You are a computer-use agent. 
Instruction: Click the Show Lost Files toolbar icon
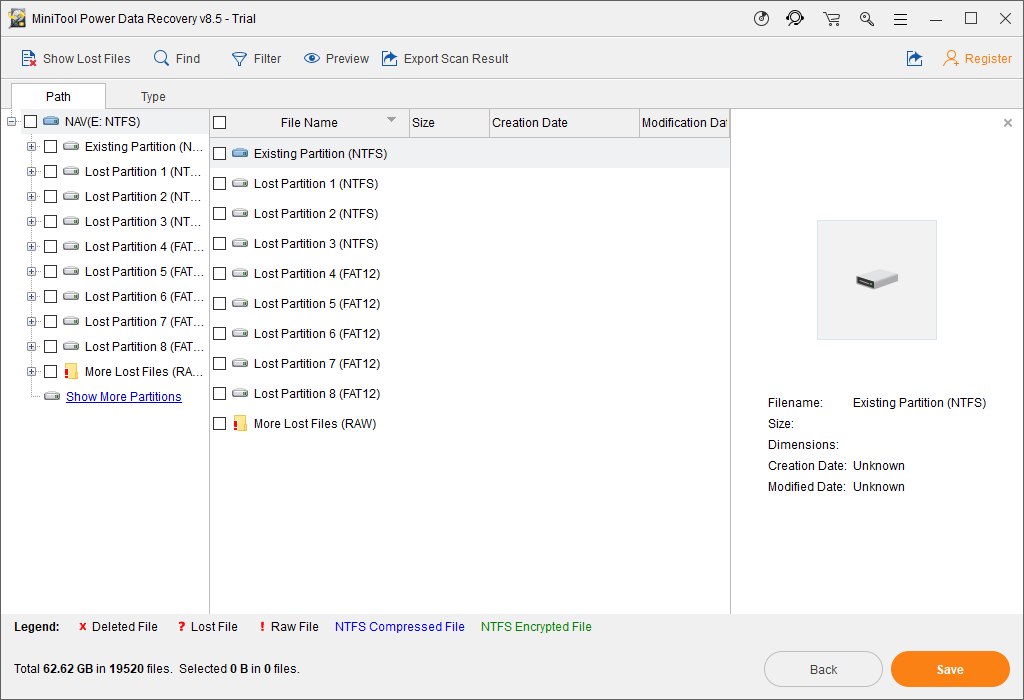tap(29, 59)
